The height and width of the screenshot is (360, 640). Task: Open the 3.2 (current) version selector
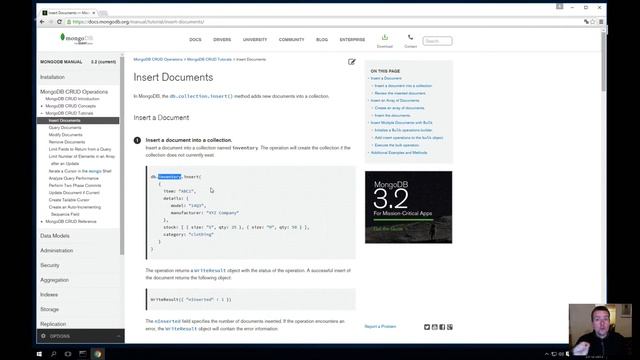(103, 62)
